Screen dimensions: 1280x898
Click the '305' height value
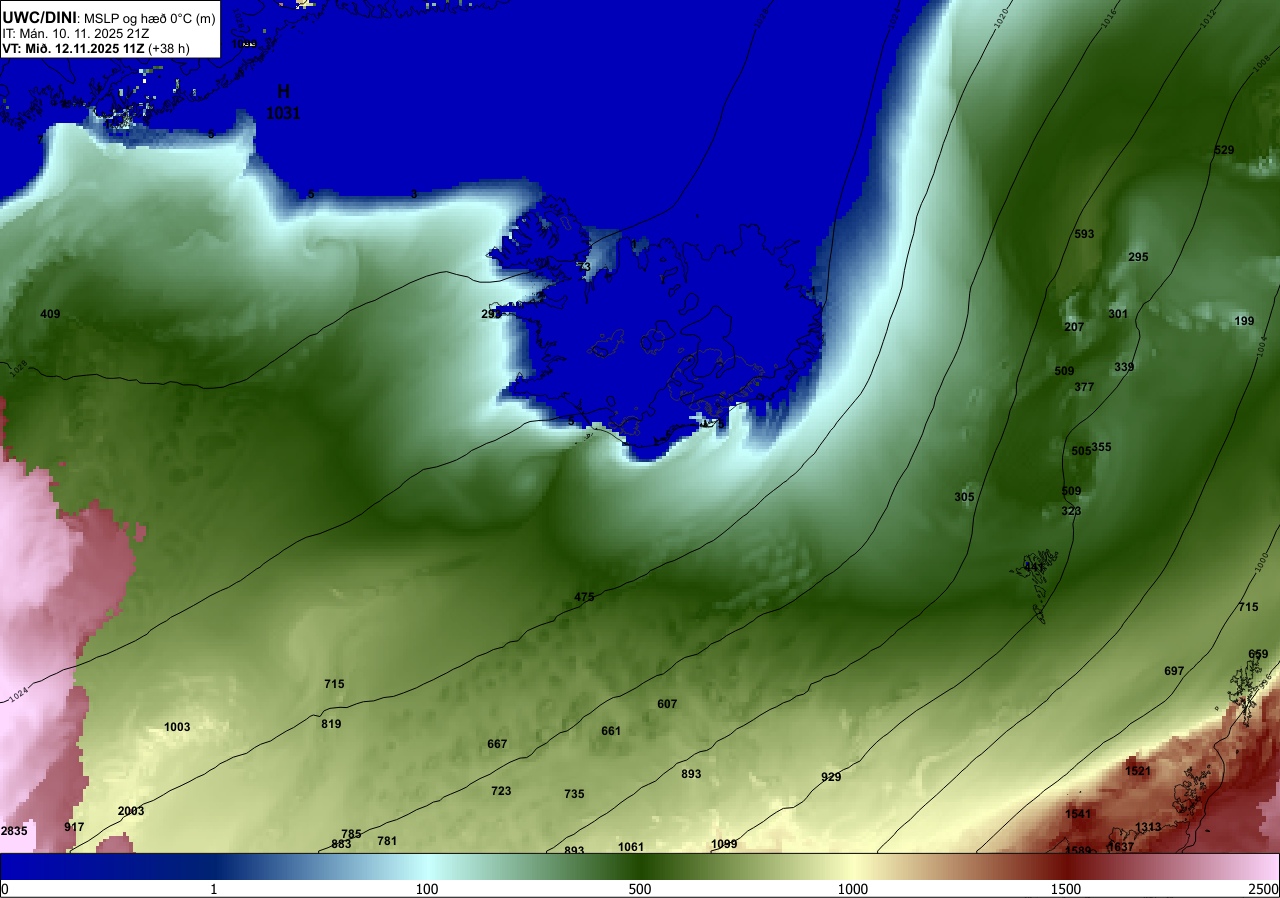pos(964,497)
